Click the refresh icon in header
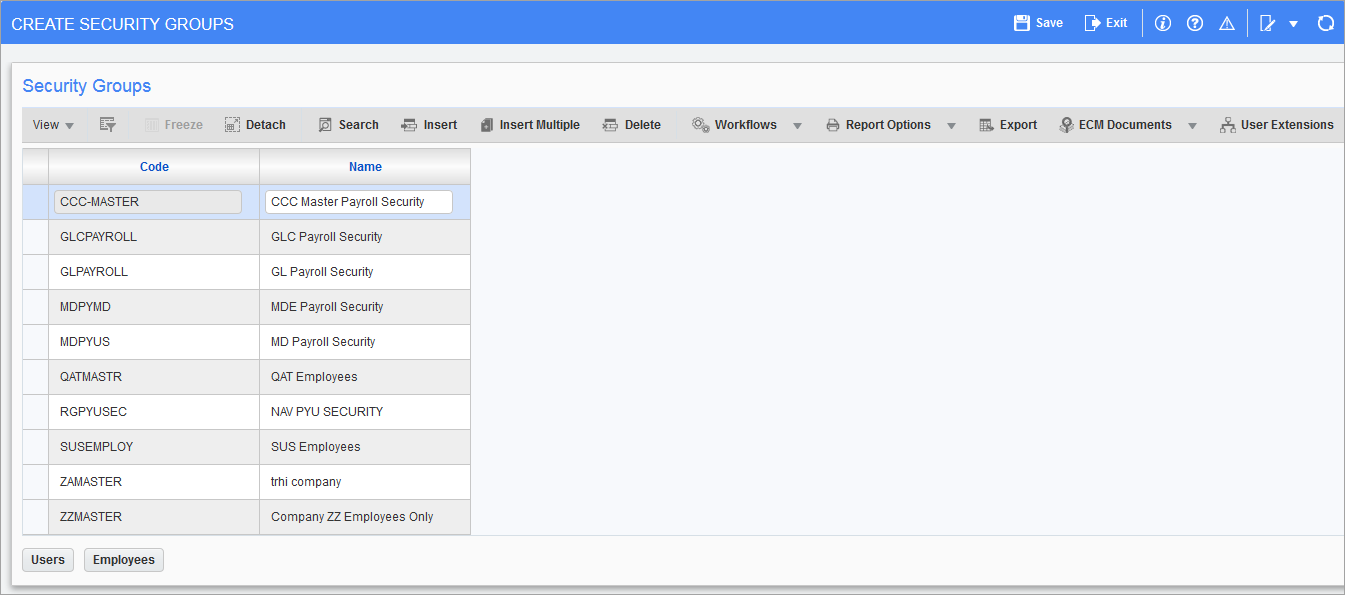1345x595 pixels. pyautogui.click(x=1326, y=23)
